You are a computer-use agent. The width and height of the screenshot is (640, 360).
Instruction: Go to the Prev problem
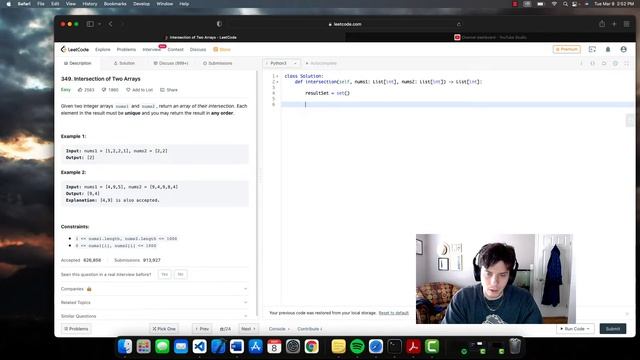tap(202, 329)
